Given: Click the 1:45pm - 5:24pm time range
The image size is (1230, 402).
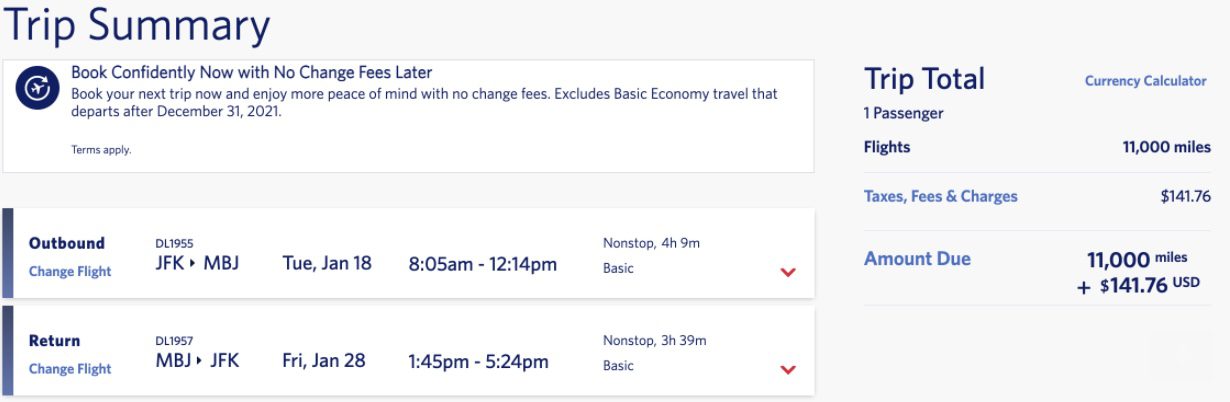Looking at the screenshot, I should [479, 362].
